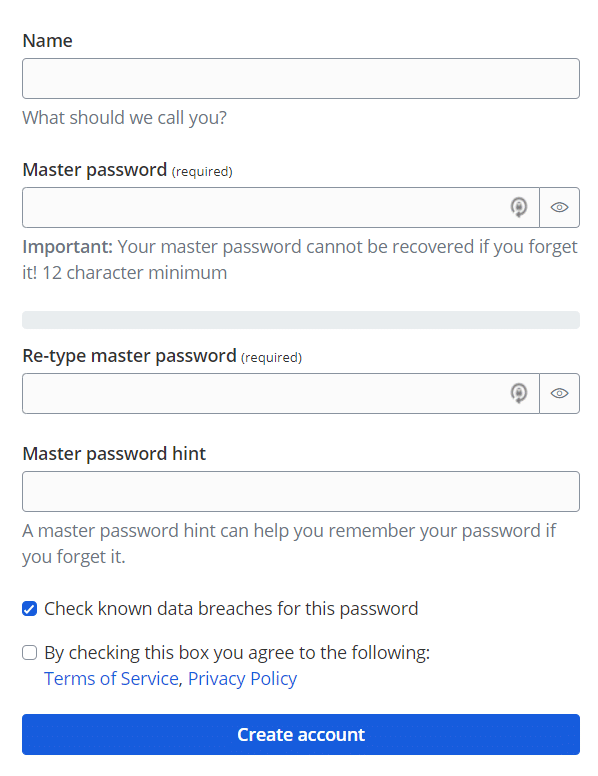
Task: Click the password strength progress bar
Action: pyautogui.click(x=300, y=320)
